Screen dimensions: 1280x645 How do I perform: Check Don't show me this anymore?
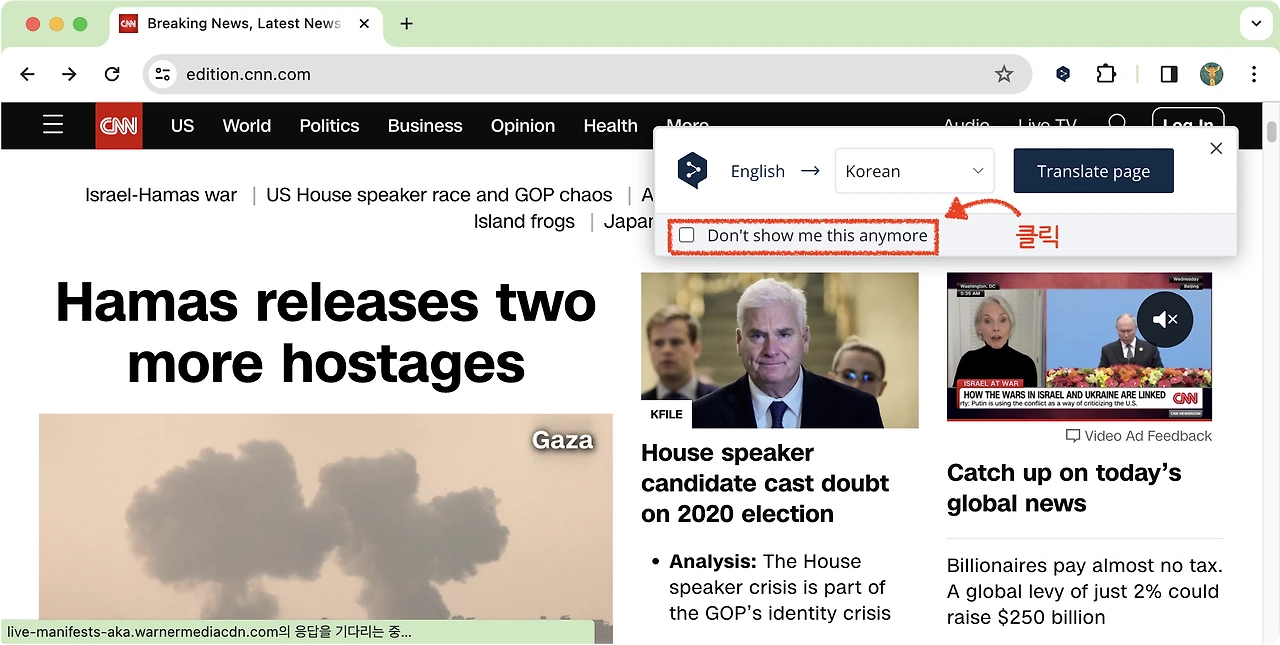pyautogui.click(x=687, y=236)
